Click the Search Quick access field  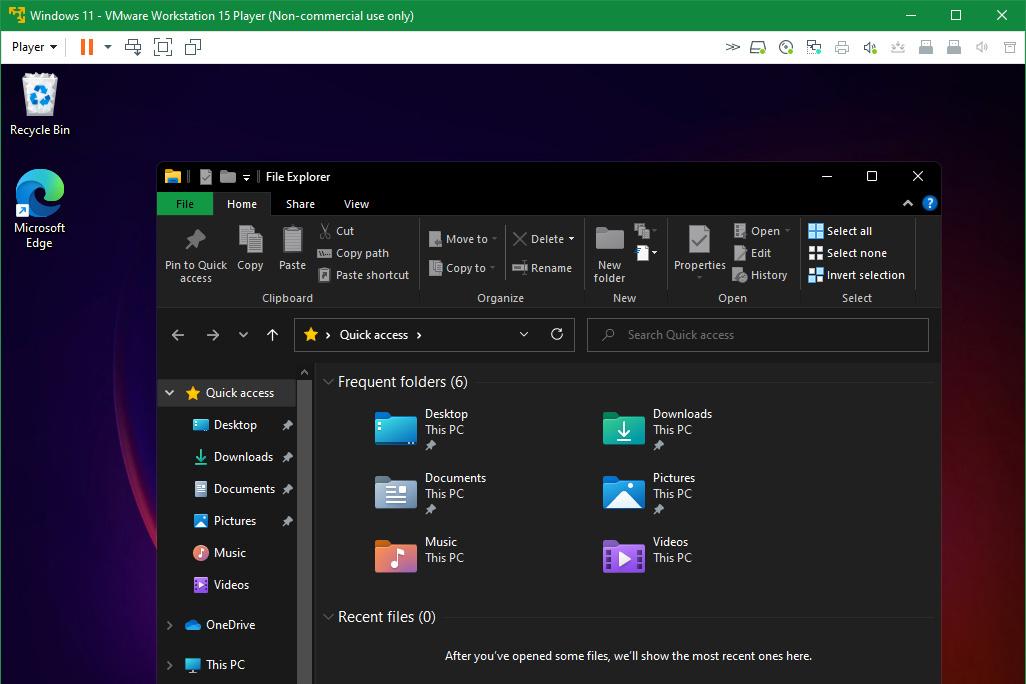758,335
